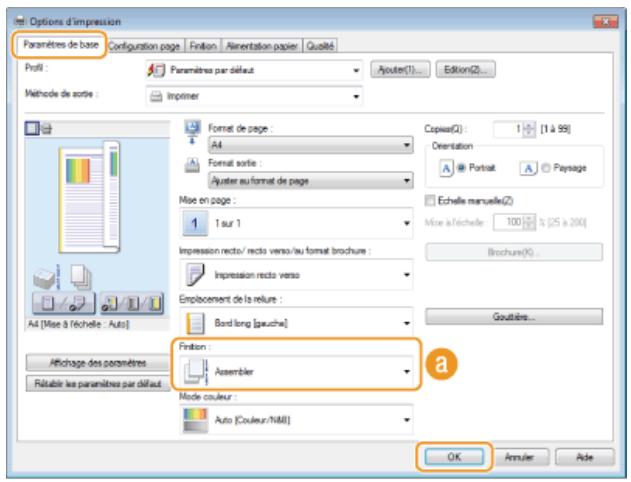Select the Paysage orientation radio button
The image size is (631, 482).
point(546,168)
